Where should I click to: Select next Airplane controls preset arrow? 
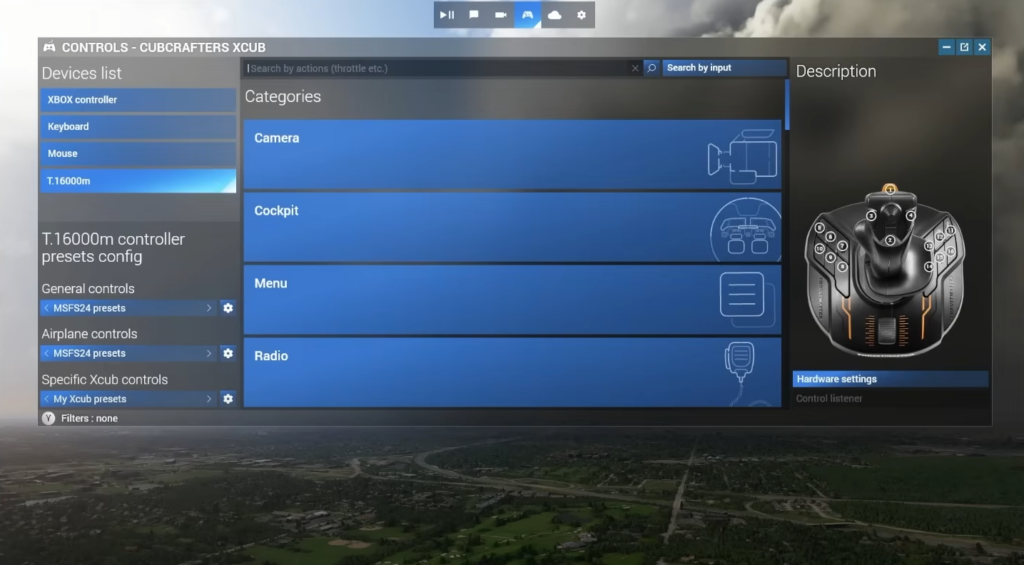[209, 353]
